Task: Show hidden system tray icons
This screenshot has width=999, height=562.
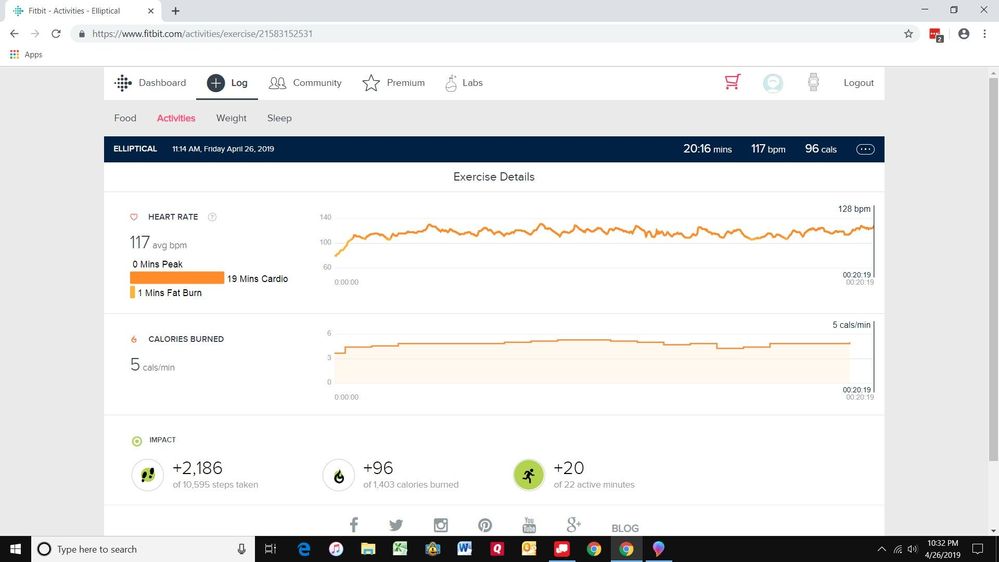Action: pos(882,549)
